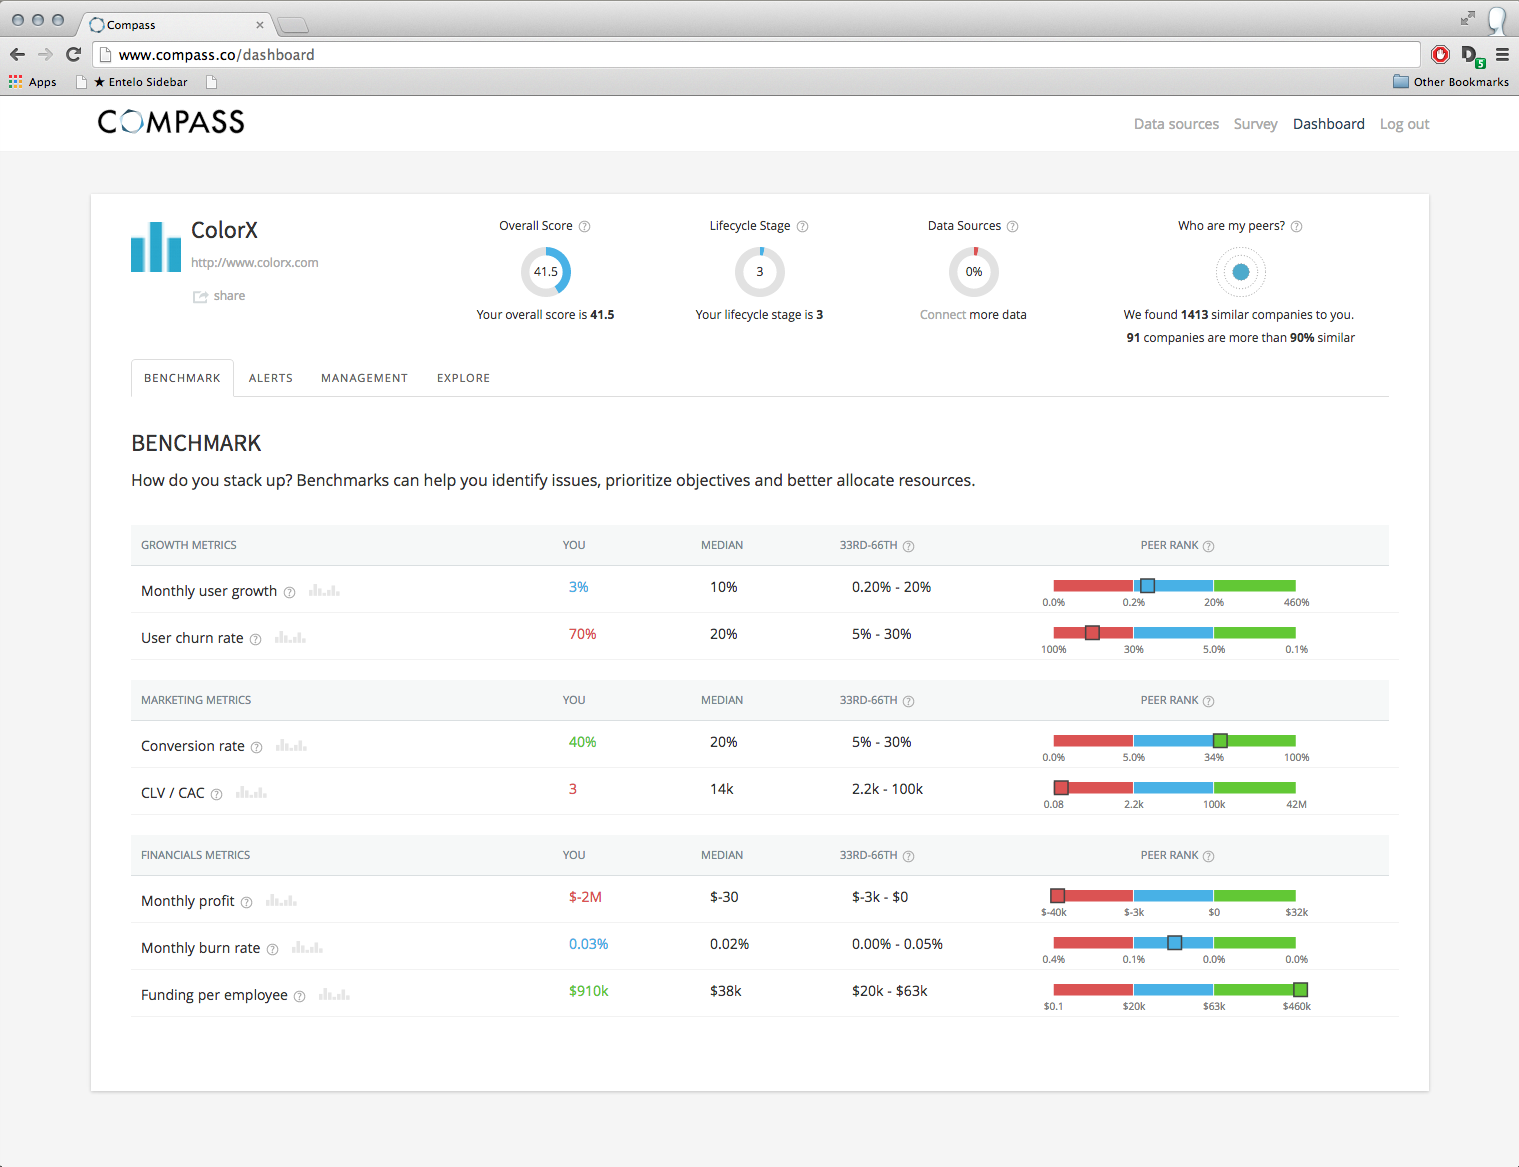
Task: Click help icon for Growth Metrics 33RD-66TH column
Action: 909,546
